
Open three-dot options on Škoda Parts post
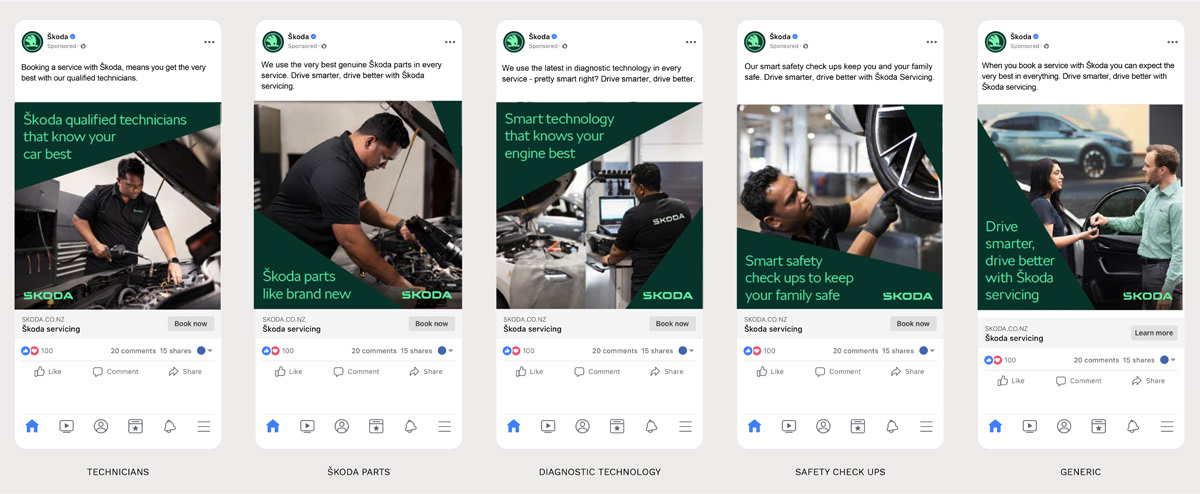point(450,42)
